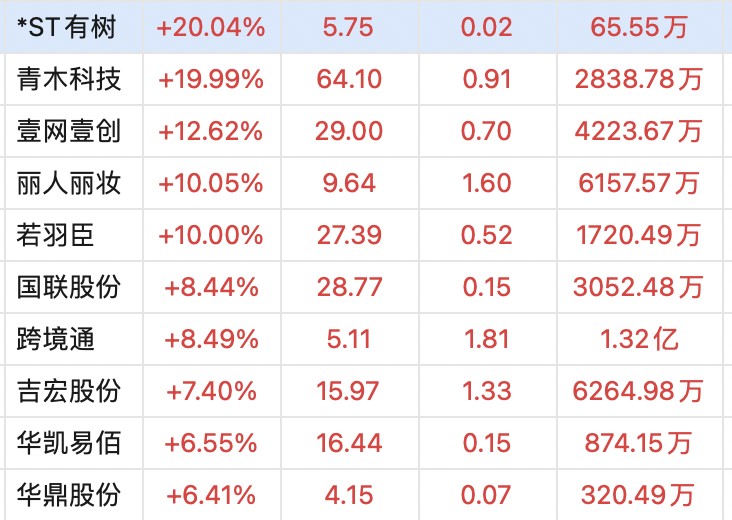Image resolution: width=732 pixels, height=520 pixels.
Task: Select the 6157.57万 amount cell
Action: [x=639, y=183]
